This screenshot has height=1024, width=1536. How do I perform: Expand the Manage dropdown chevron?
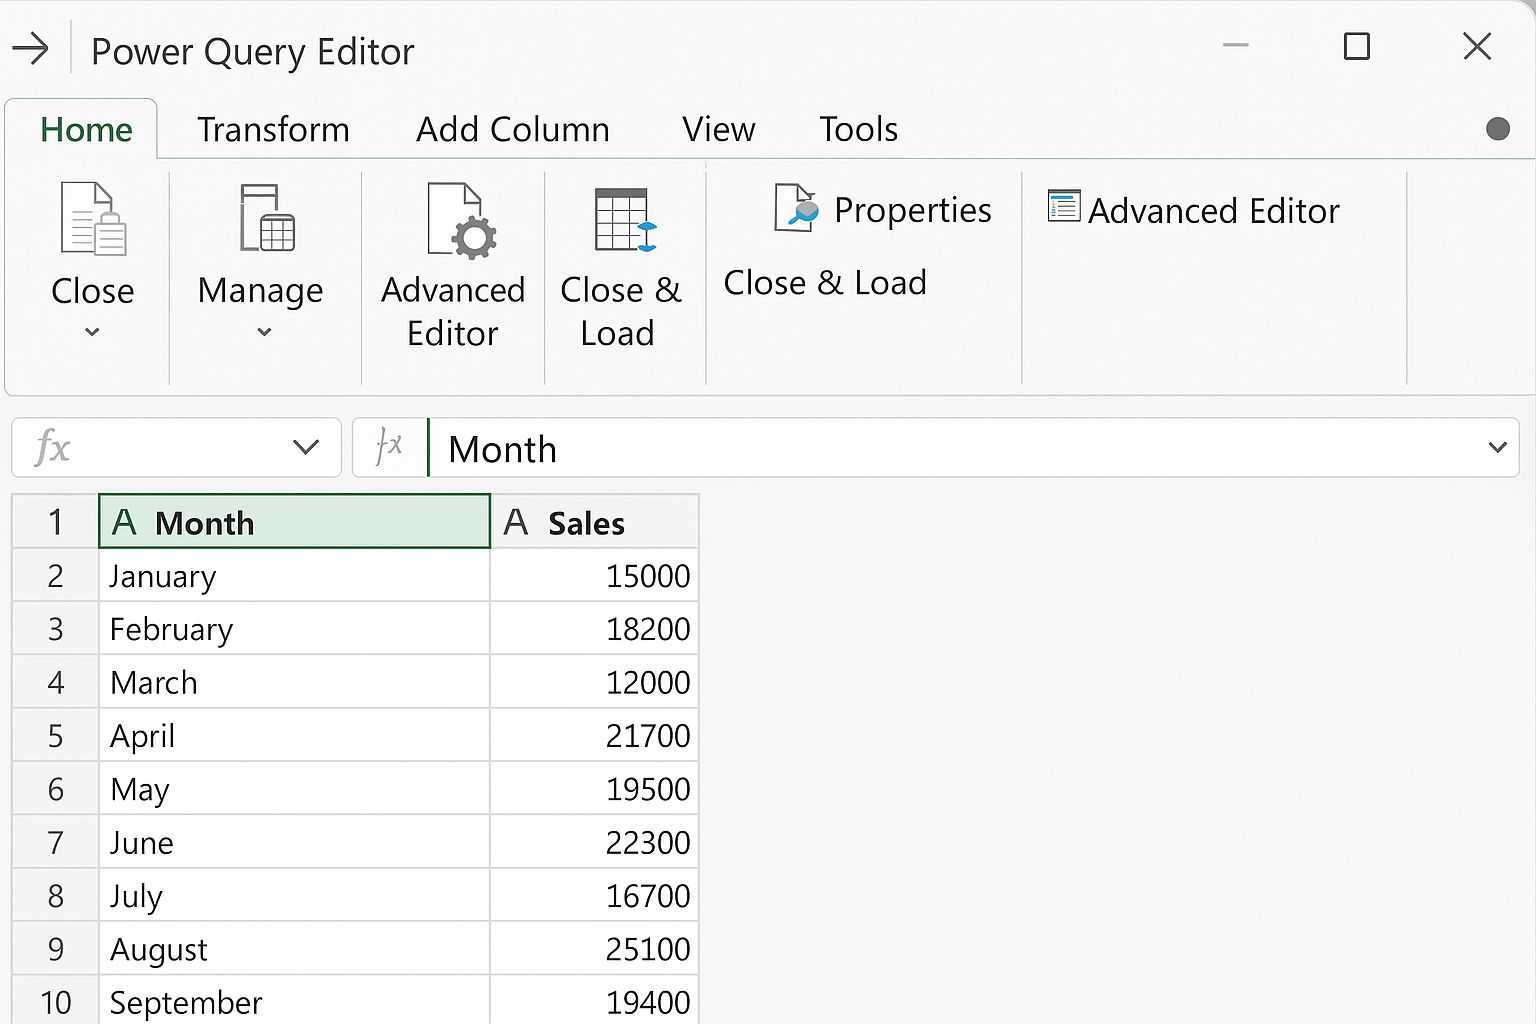264,332
